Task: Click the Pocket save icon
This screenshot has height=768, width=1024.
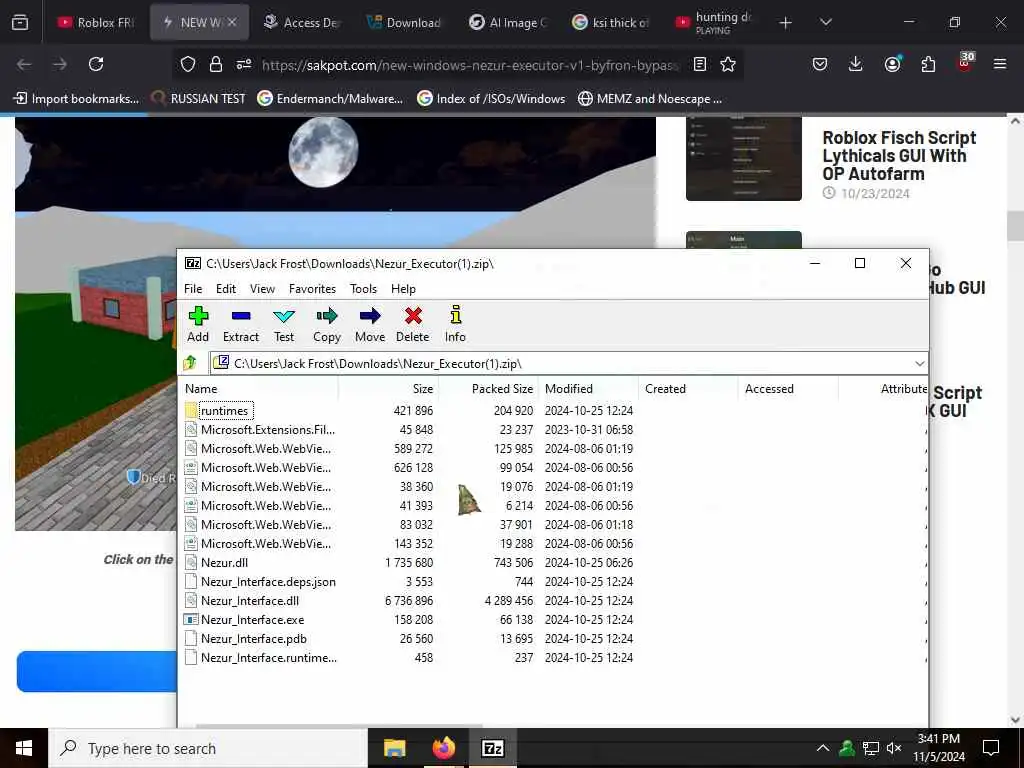Action: tap(820, 64)
